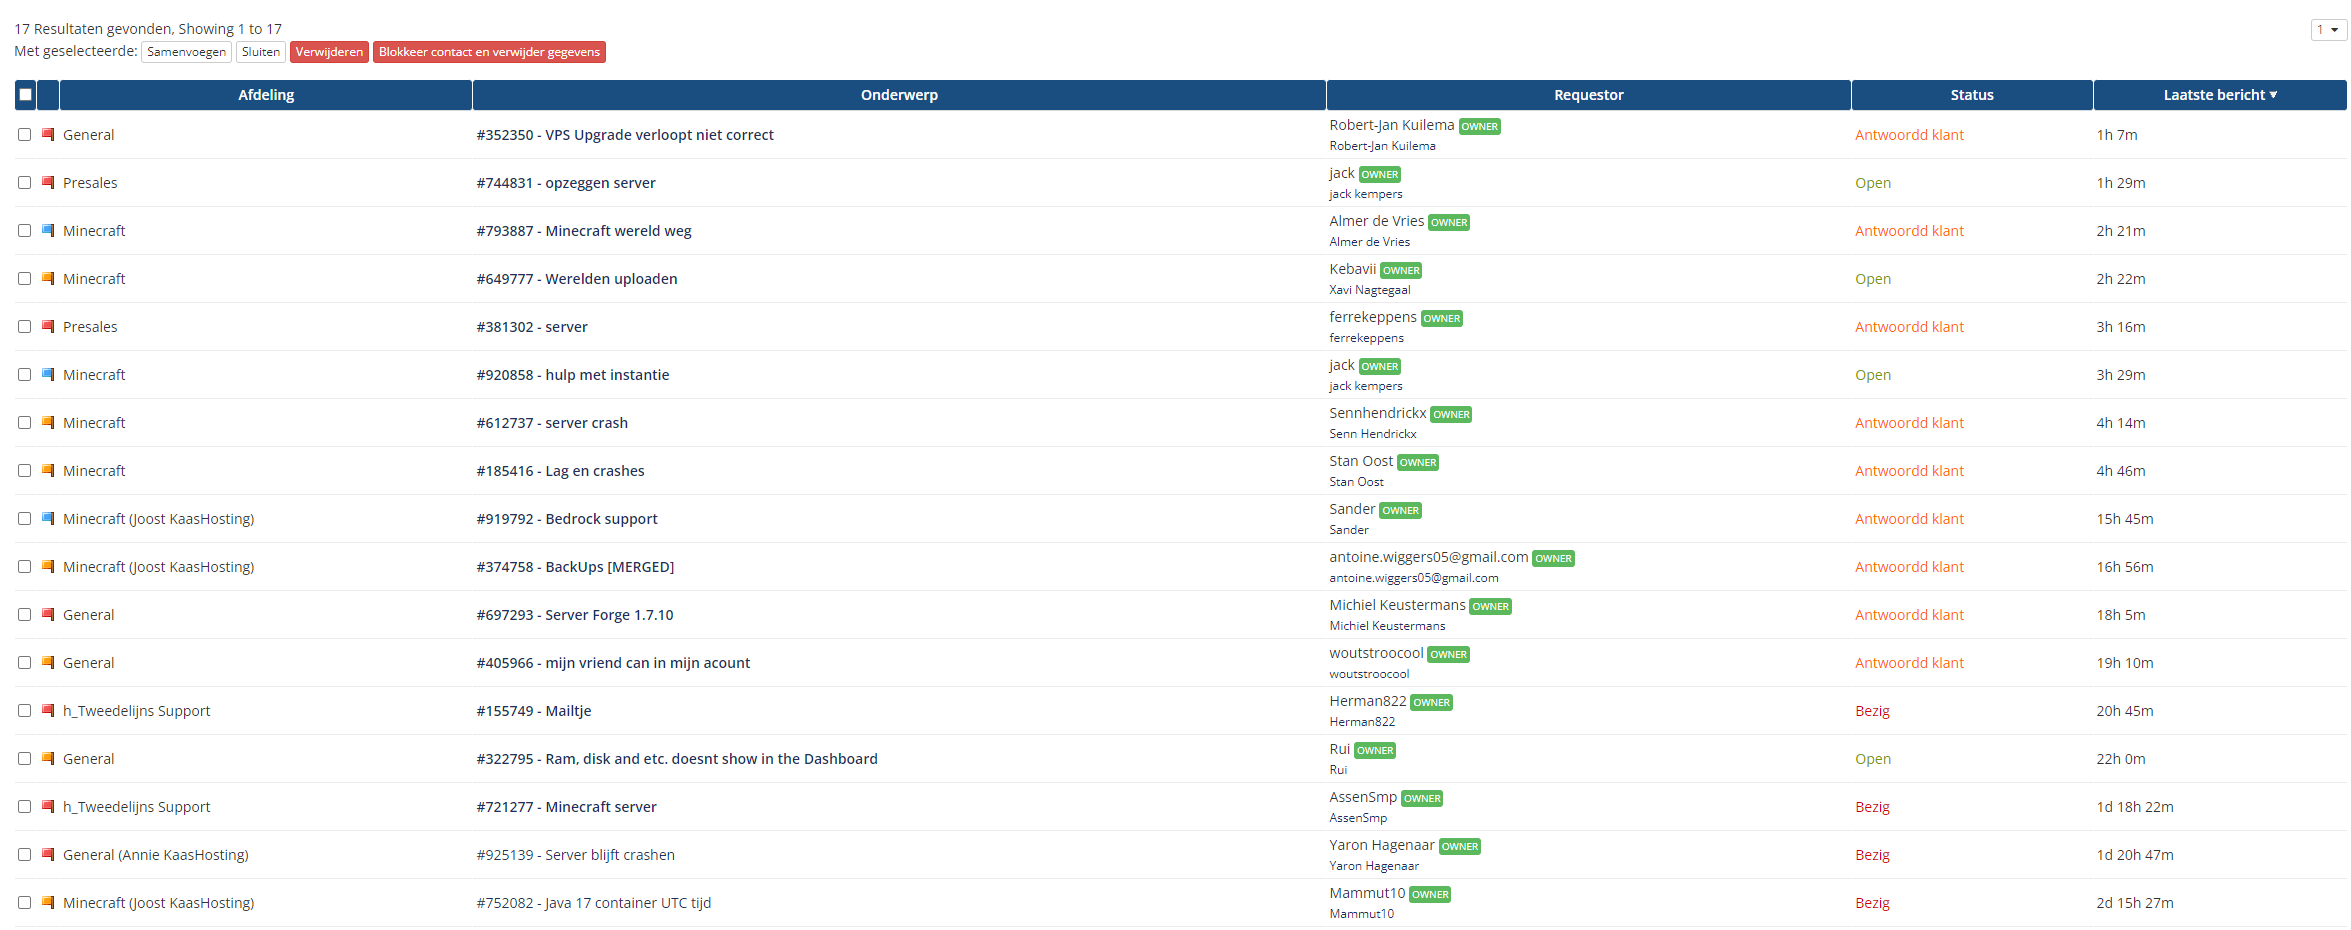Click the blue flag on Bedrock support ticket

pyautogui.click(x=47, y=518)
